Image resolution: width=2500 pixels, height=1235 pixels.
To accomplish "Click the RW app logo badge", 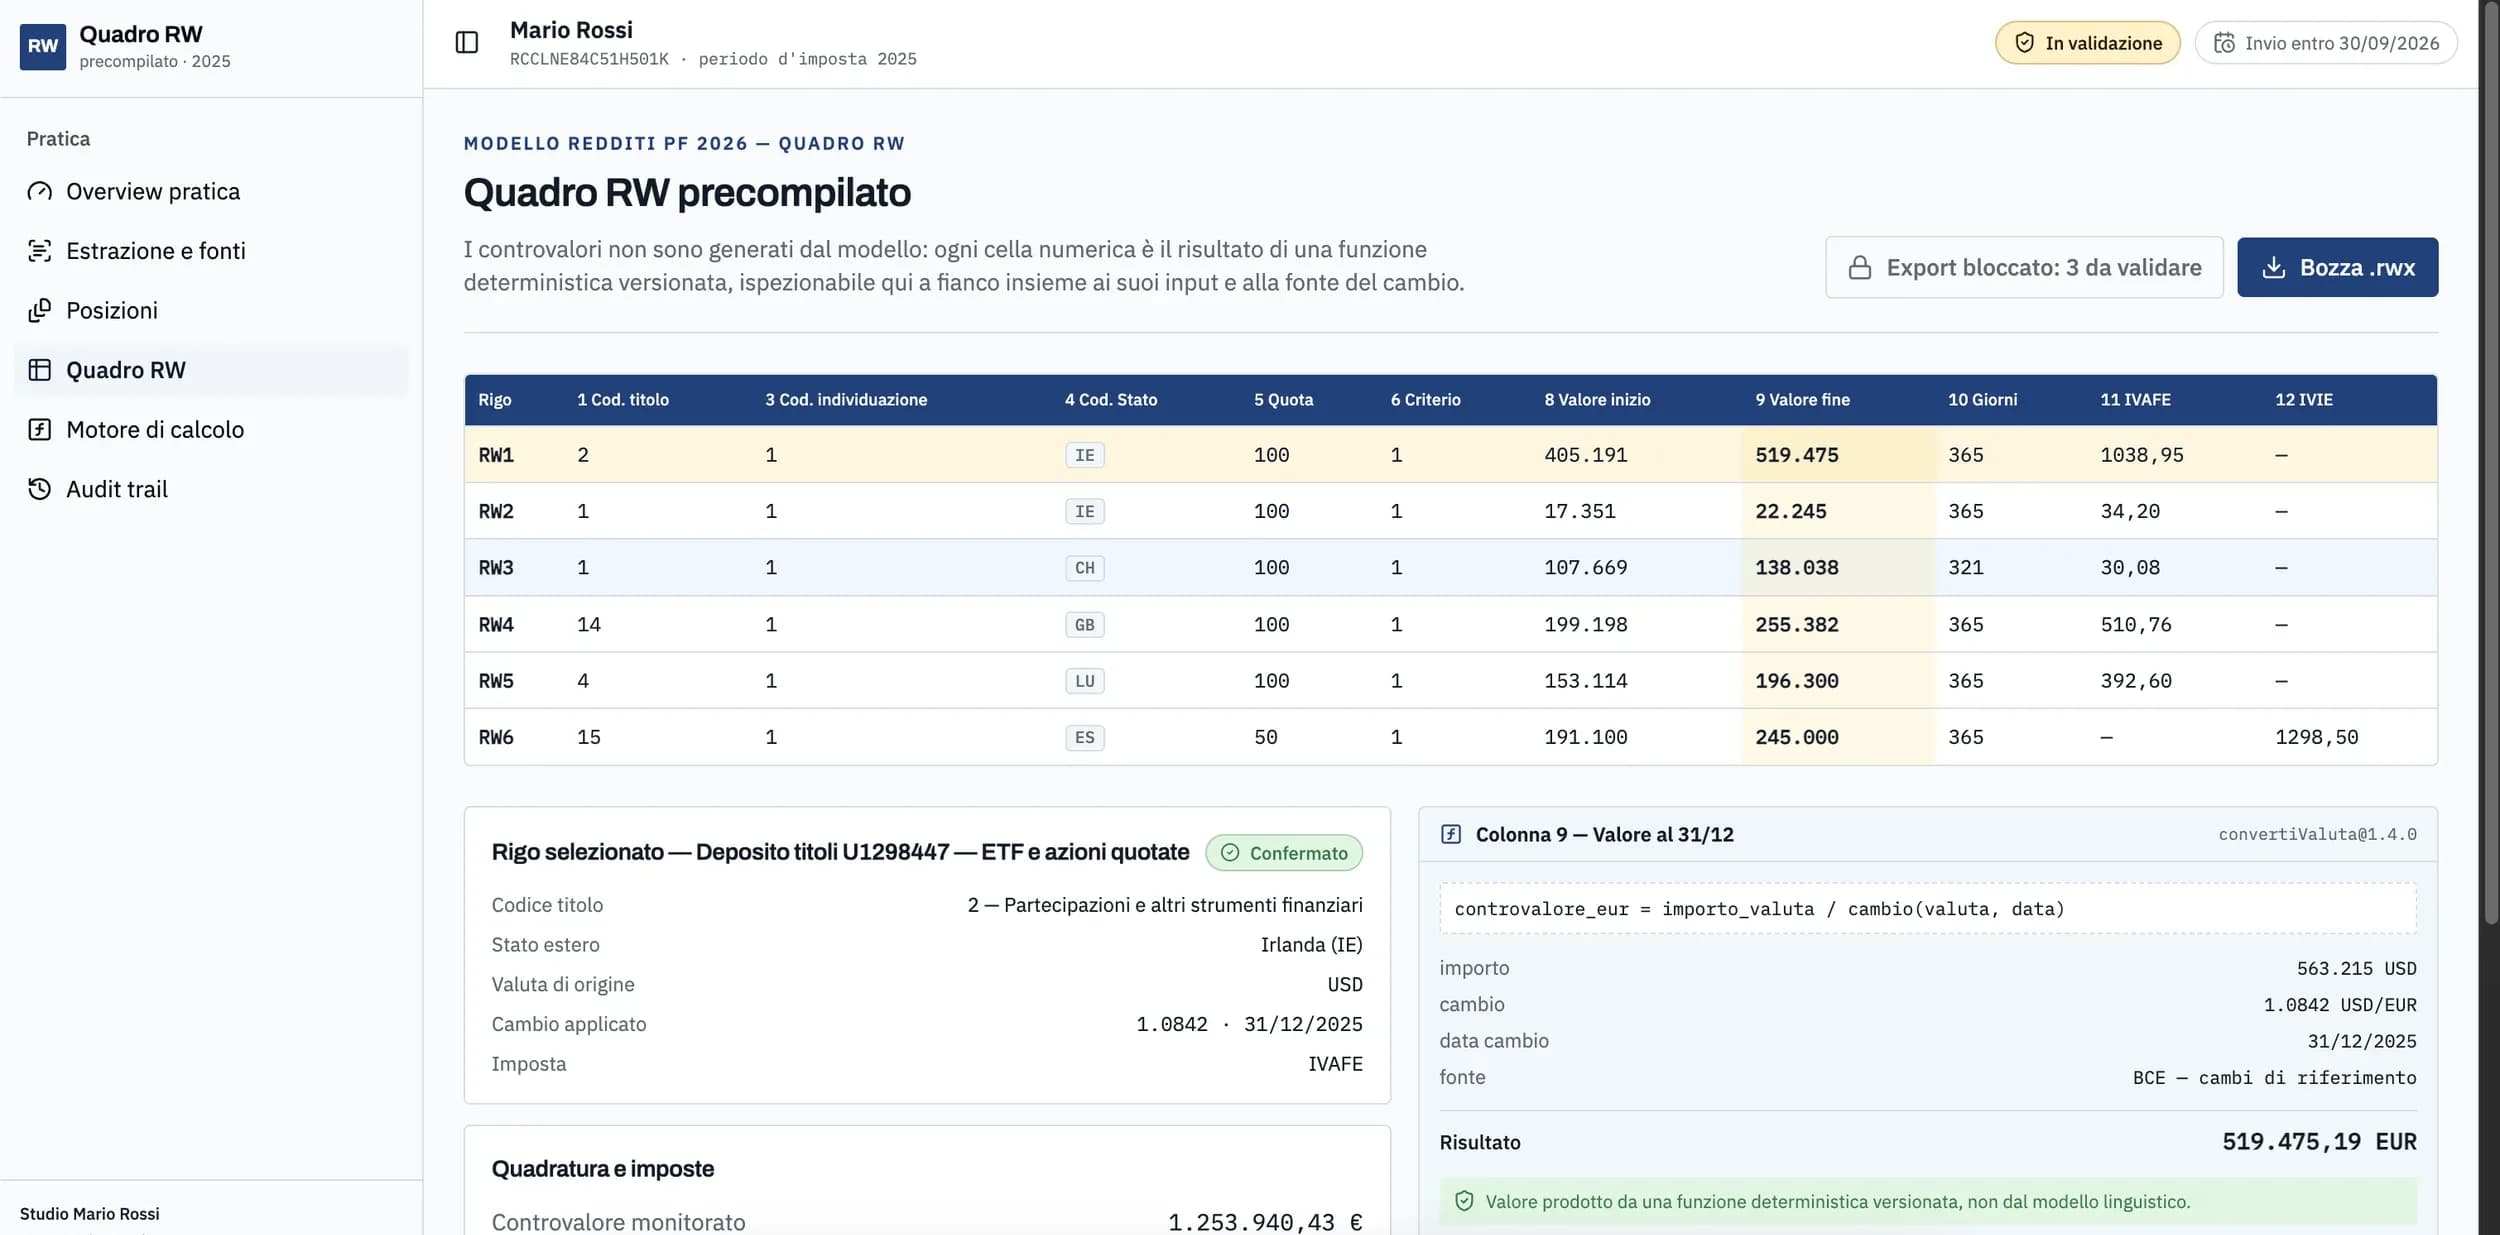I will coord(43,46).
